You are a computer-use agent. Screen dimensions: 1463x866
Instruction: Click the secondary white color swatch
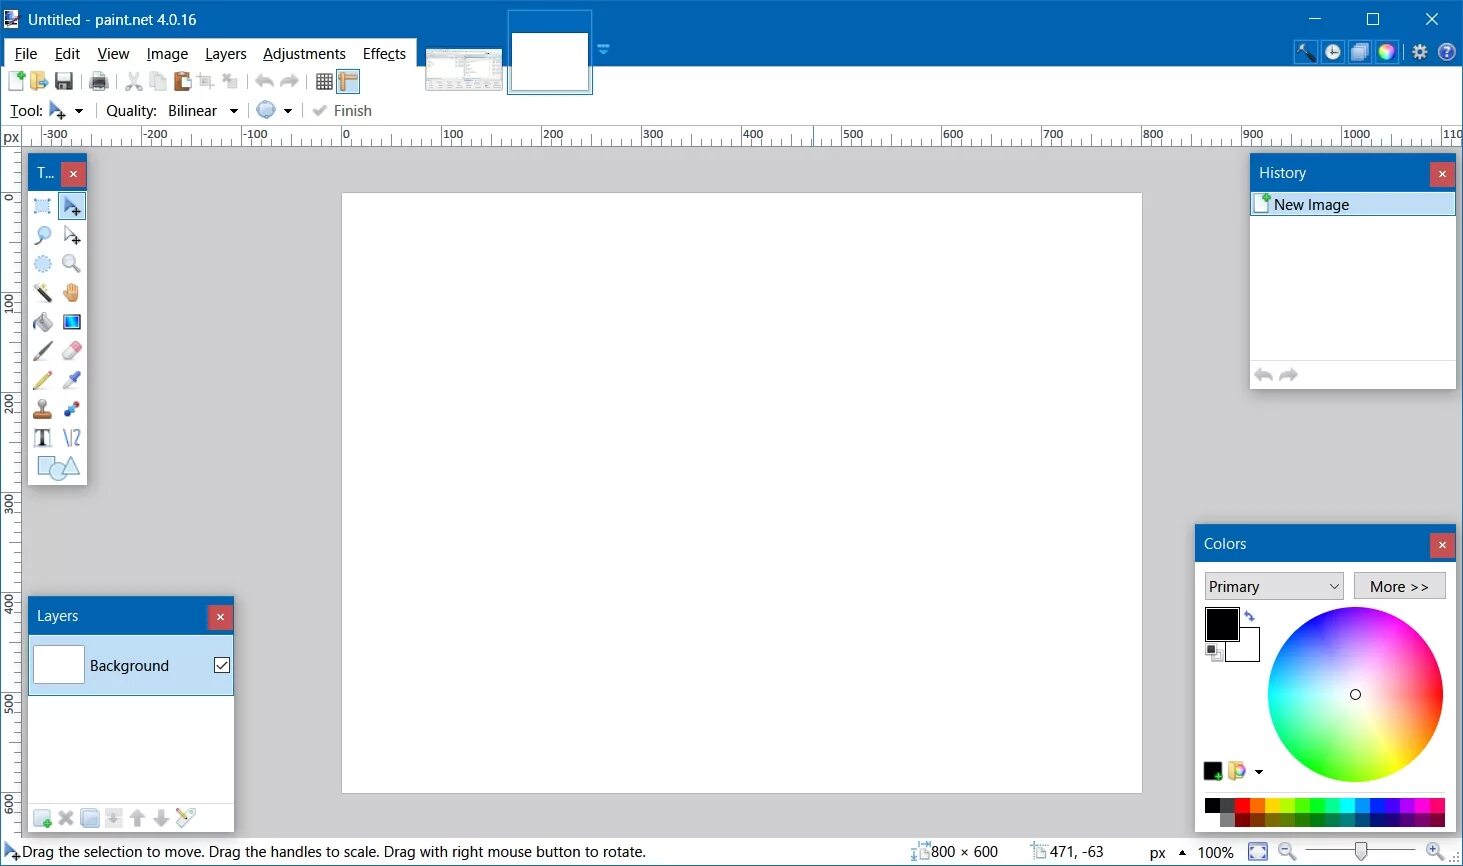click(x=1248, y=650)
